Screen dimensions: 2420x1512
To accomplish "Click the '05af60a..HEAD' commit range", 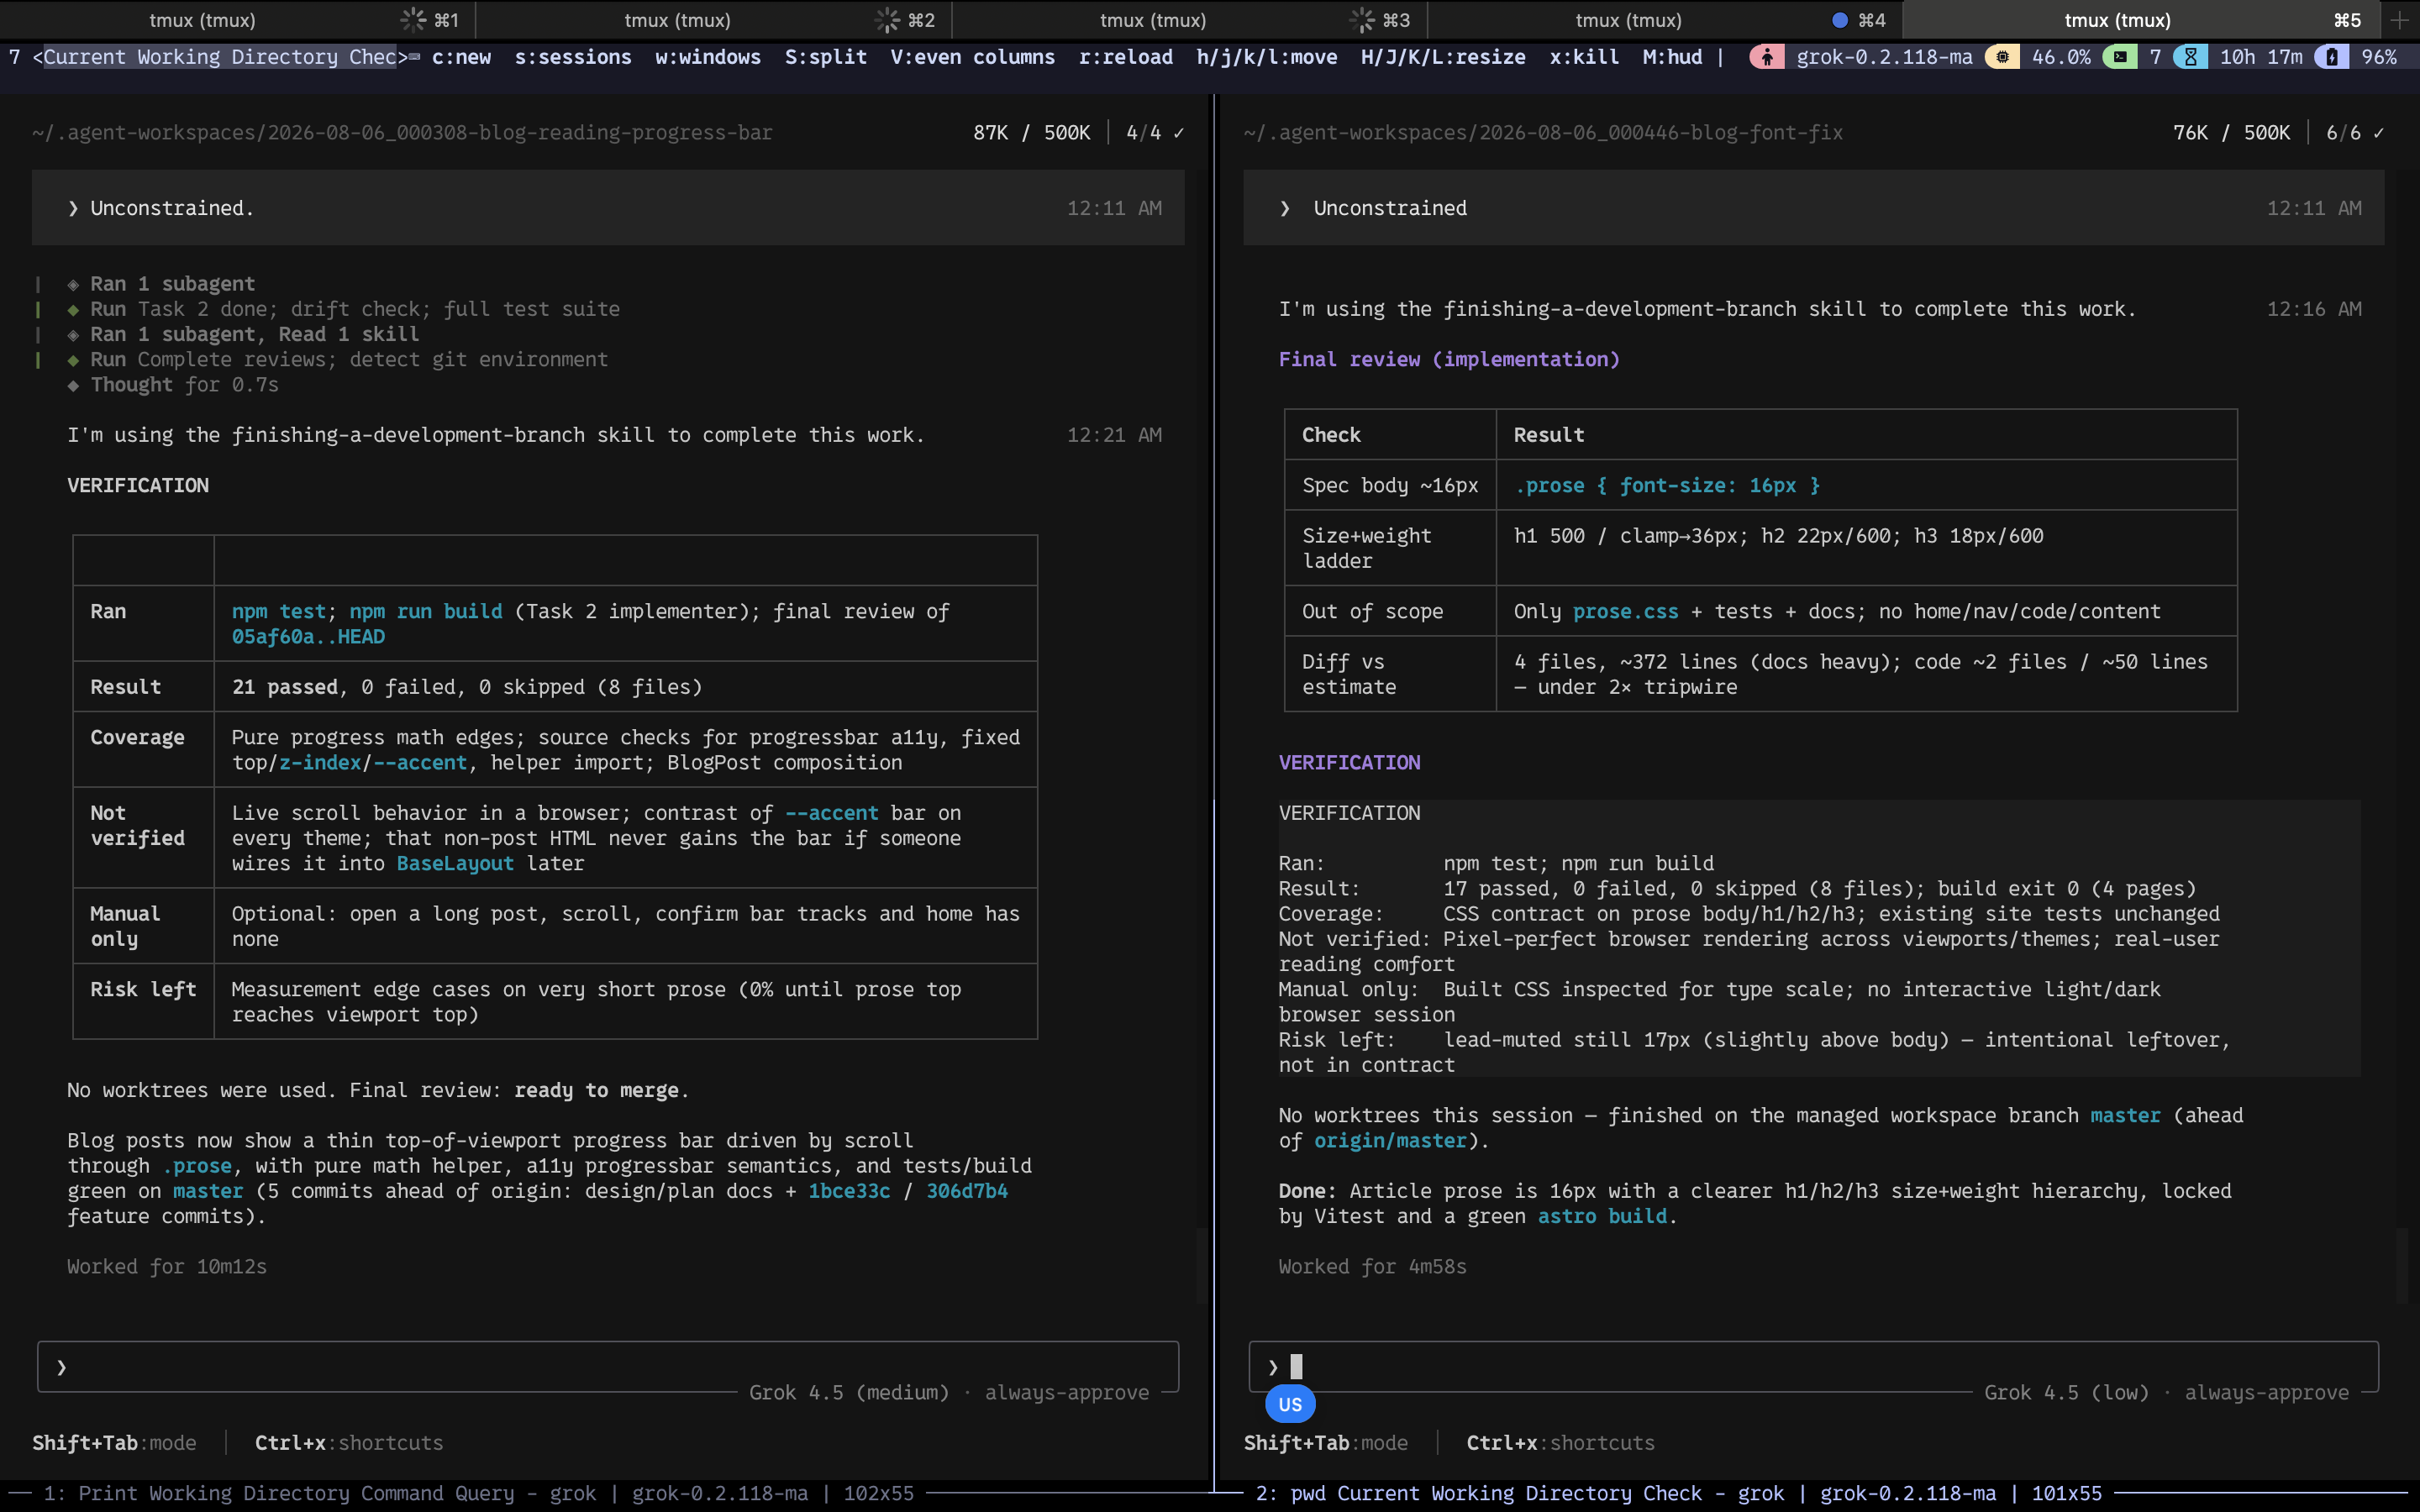I will pyautogui.click(x=308, y=637).
